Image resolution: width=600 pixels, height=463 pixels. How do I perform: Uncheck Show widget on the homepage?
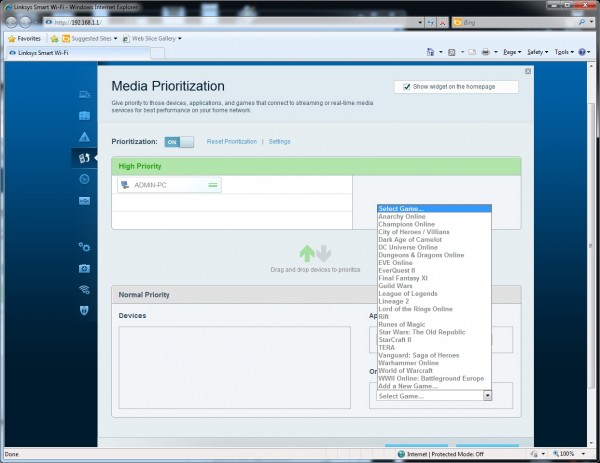click(407, 87)
